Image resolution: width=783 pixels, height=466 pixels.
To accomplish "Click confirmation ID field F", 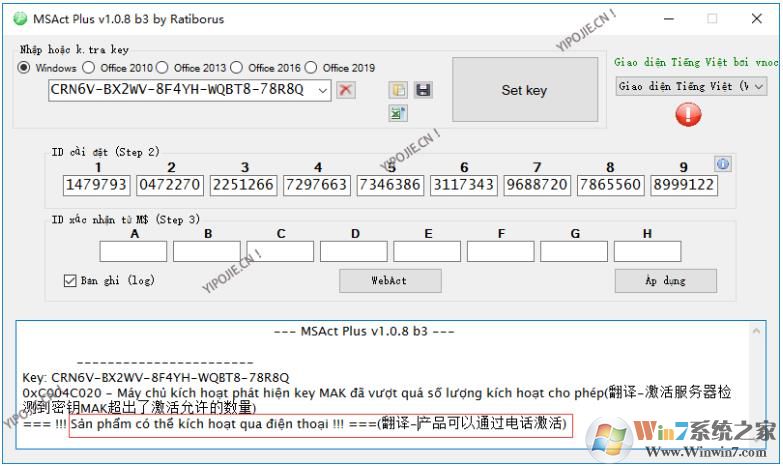I will tap(500, 252).
